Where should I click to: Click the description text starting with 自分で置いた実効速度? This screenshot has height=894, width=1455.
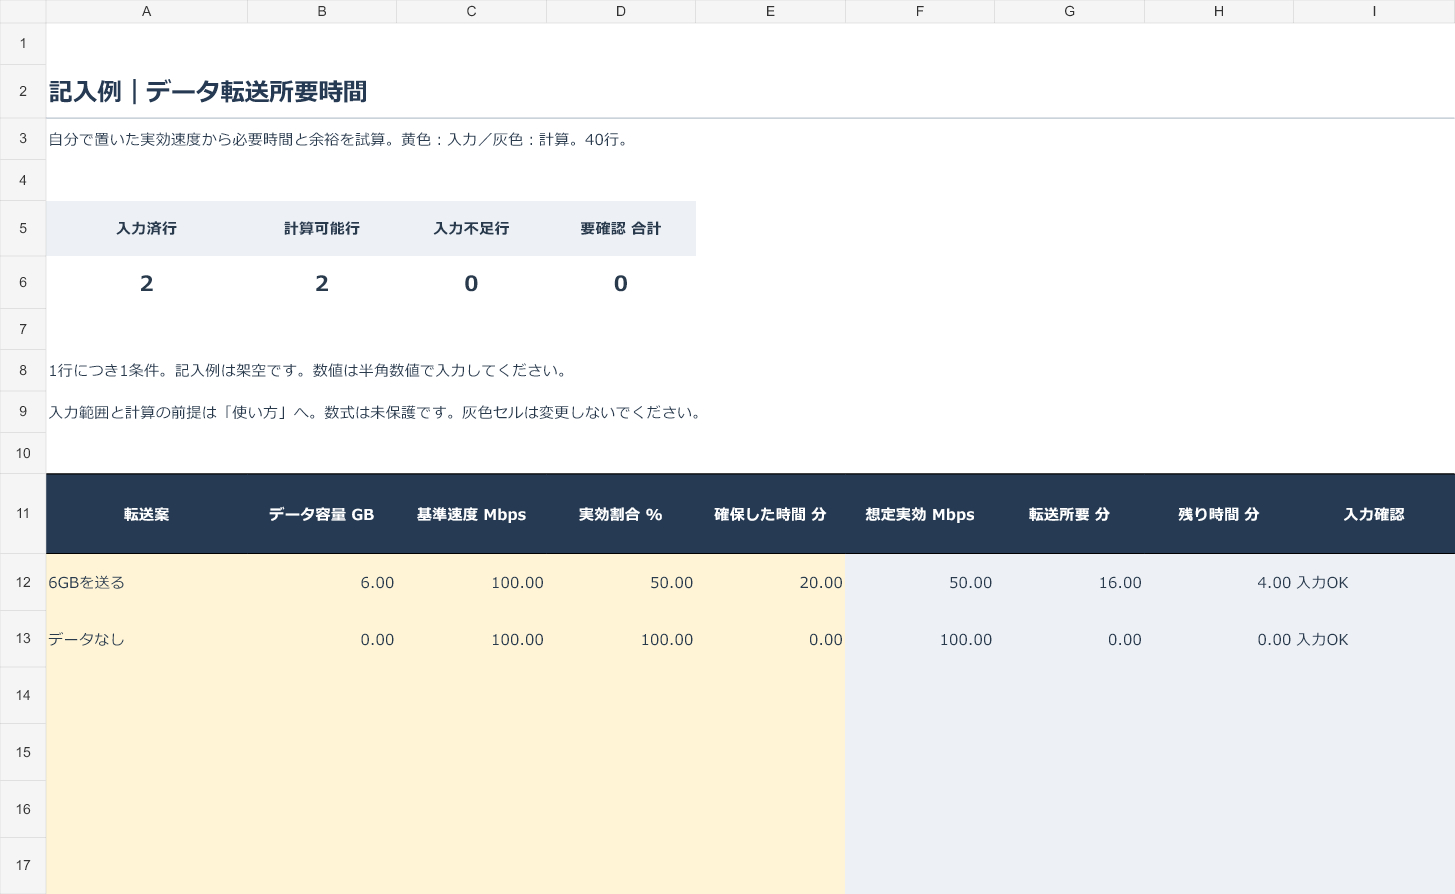pyautogui.click(x=341, y=139)
